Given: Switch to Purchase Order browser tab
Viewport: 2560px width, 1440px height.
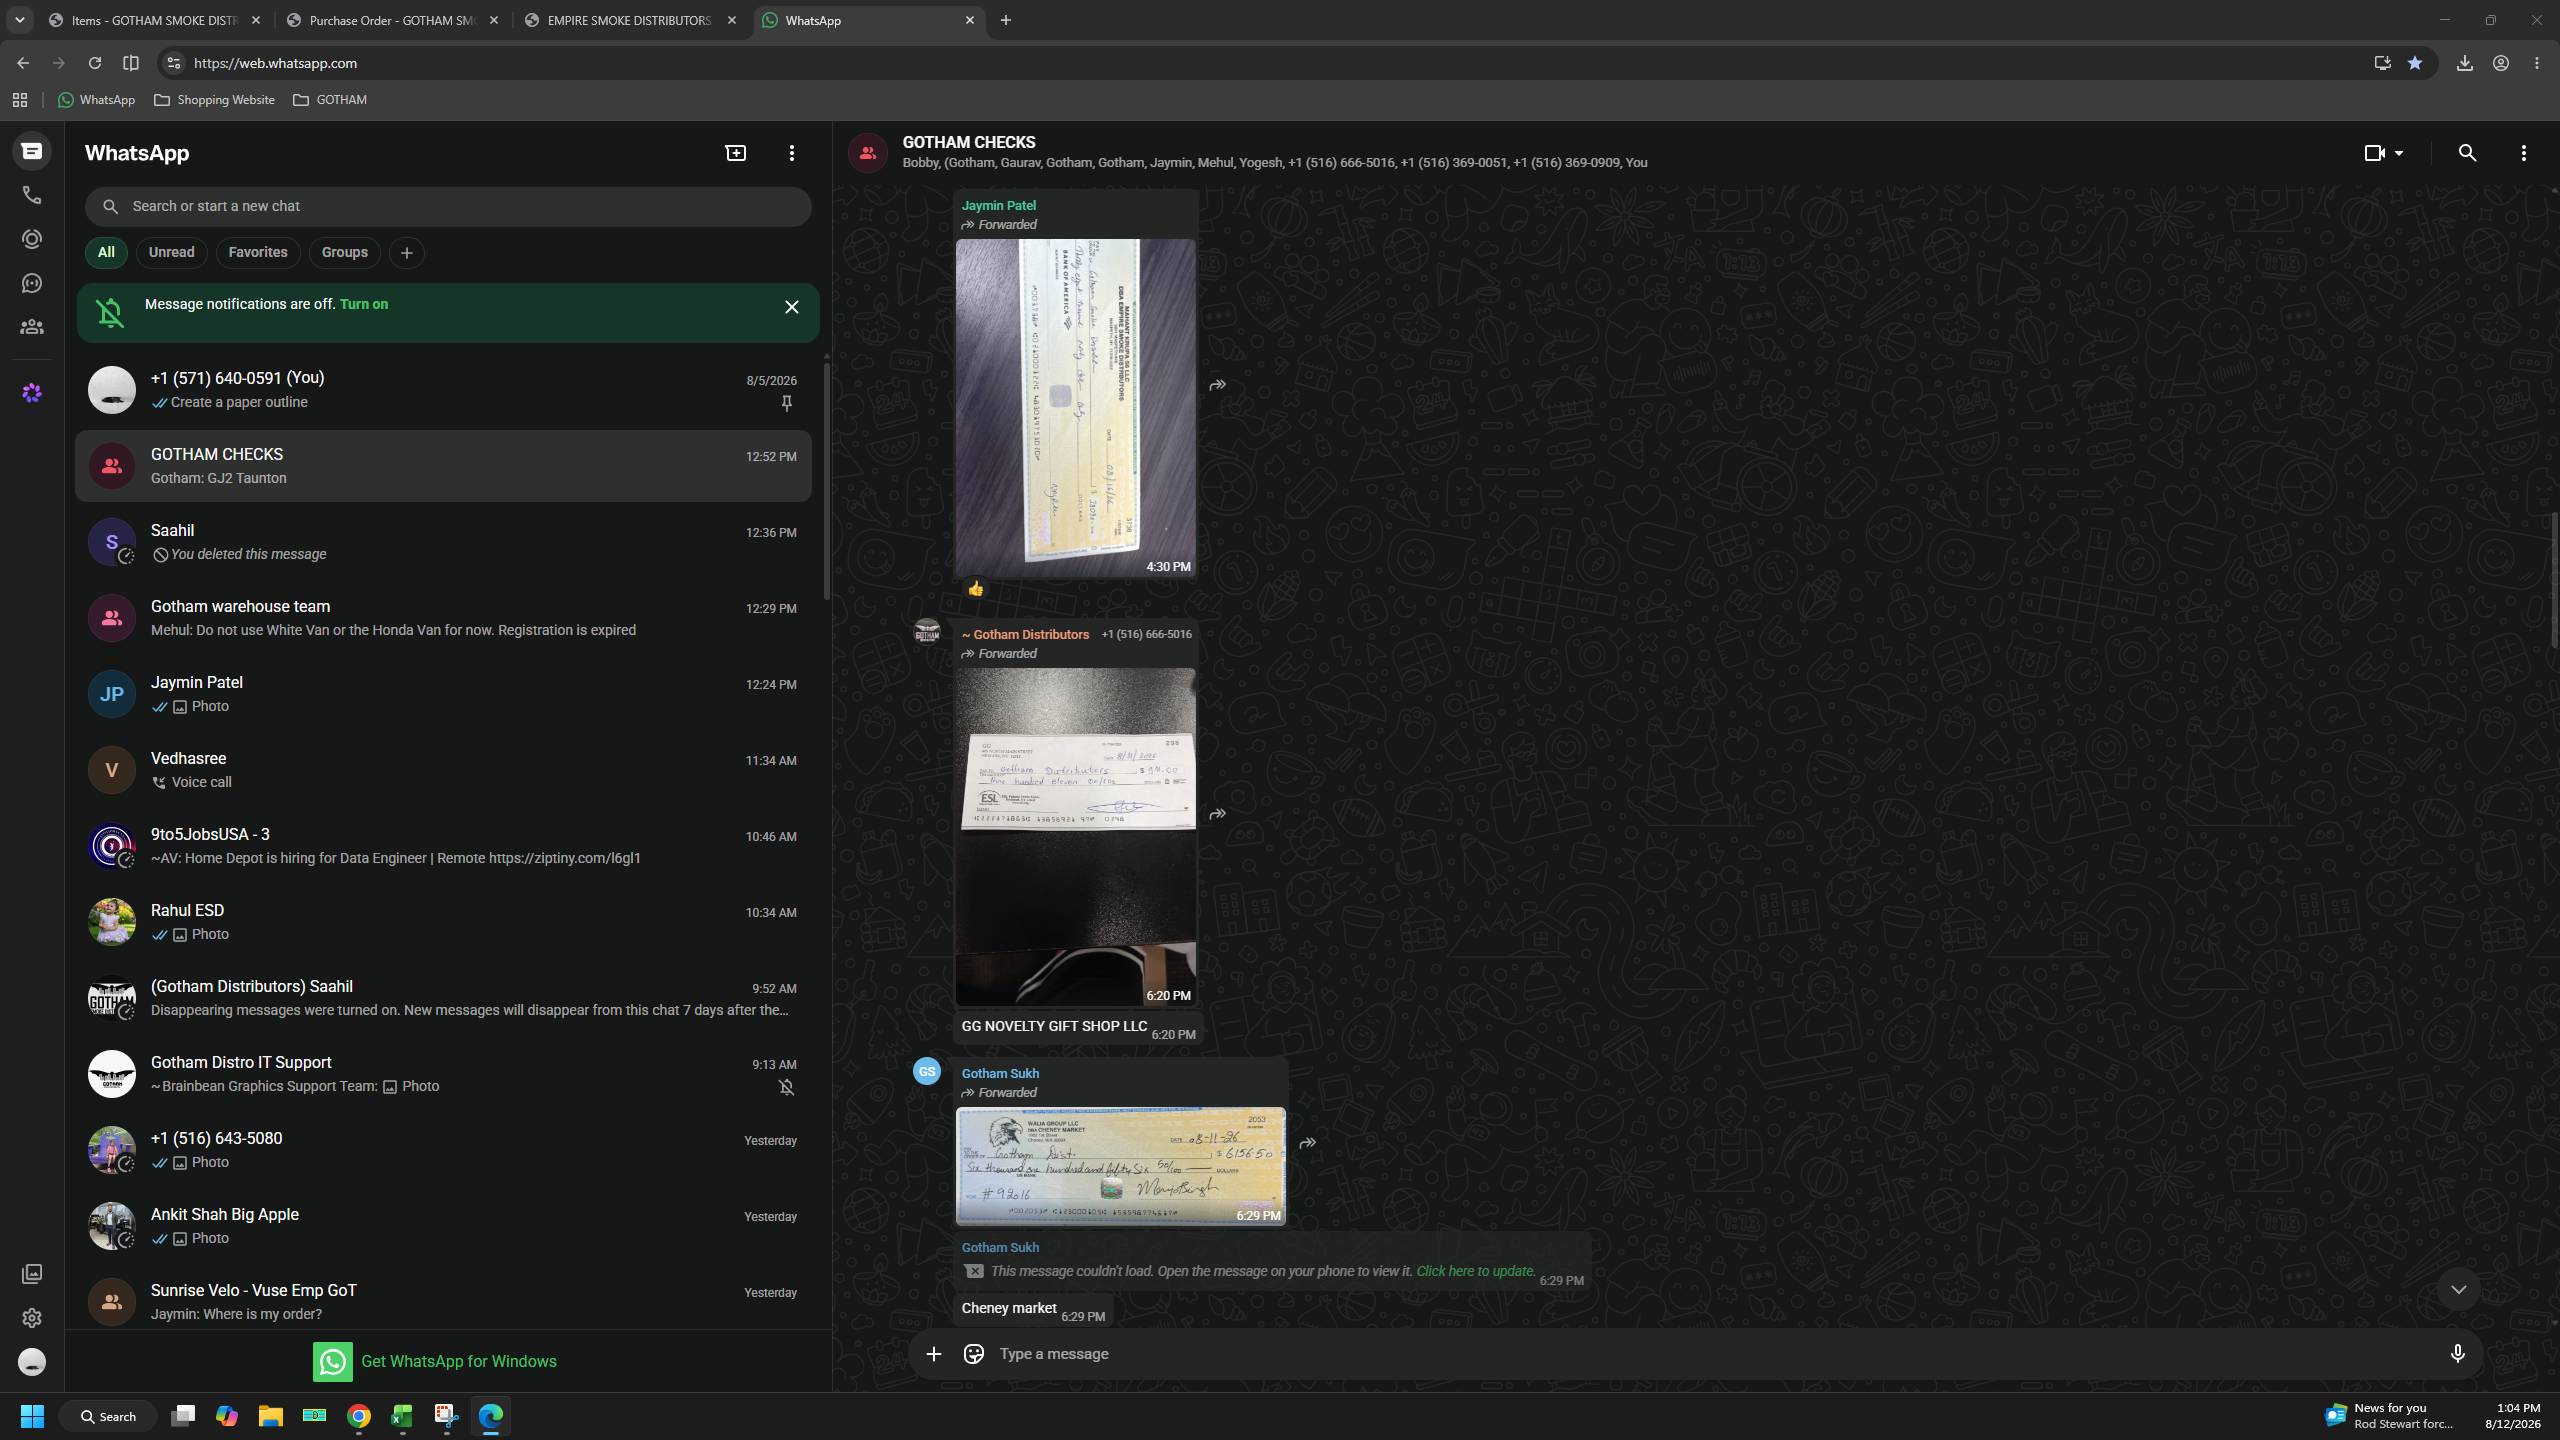Looking at the screenshot, I should pos(393,20).
